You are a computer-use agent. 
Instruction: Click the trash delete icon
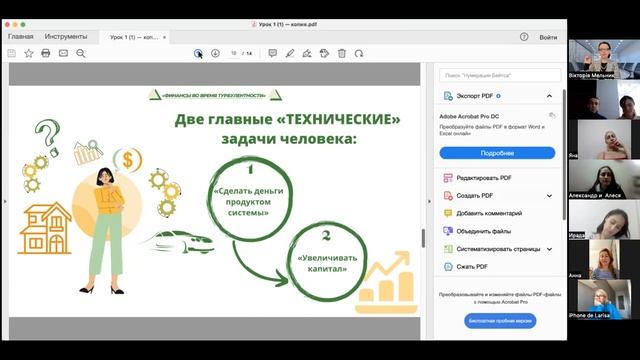click(x=342, y=53)
